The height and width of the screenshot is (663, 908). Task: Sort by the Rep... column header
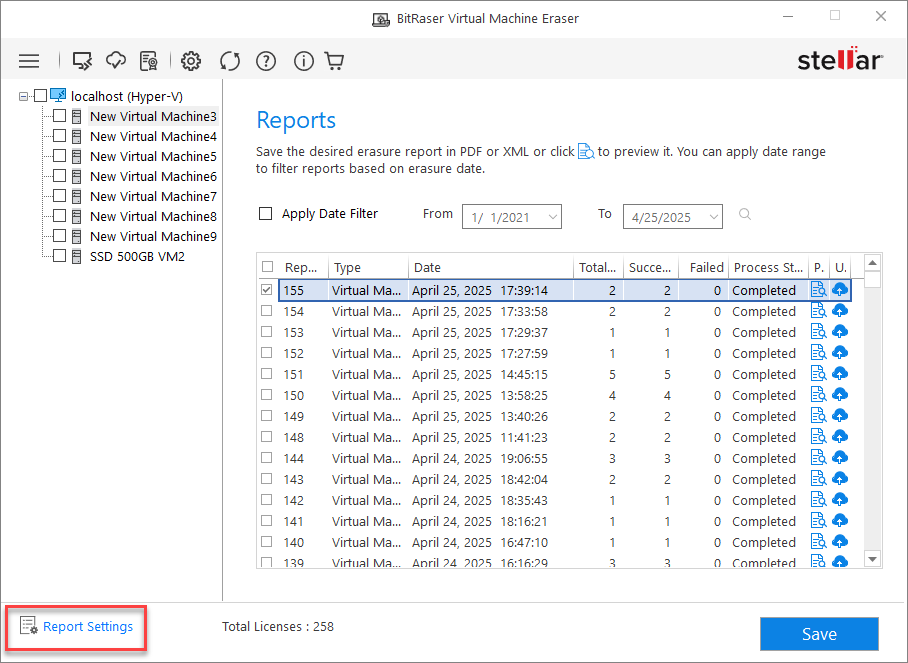[x=301, y=268]
